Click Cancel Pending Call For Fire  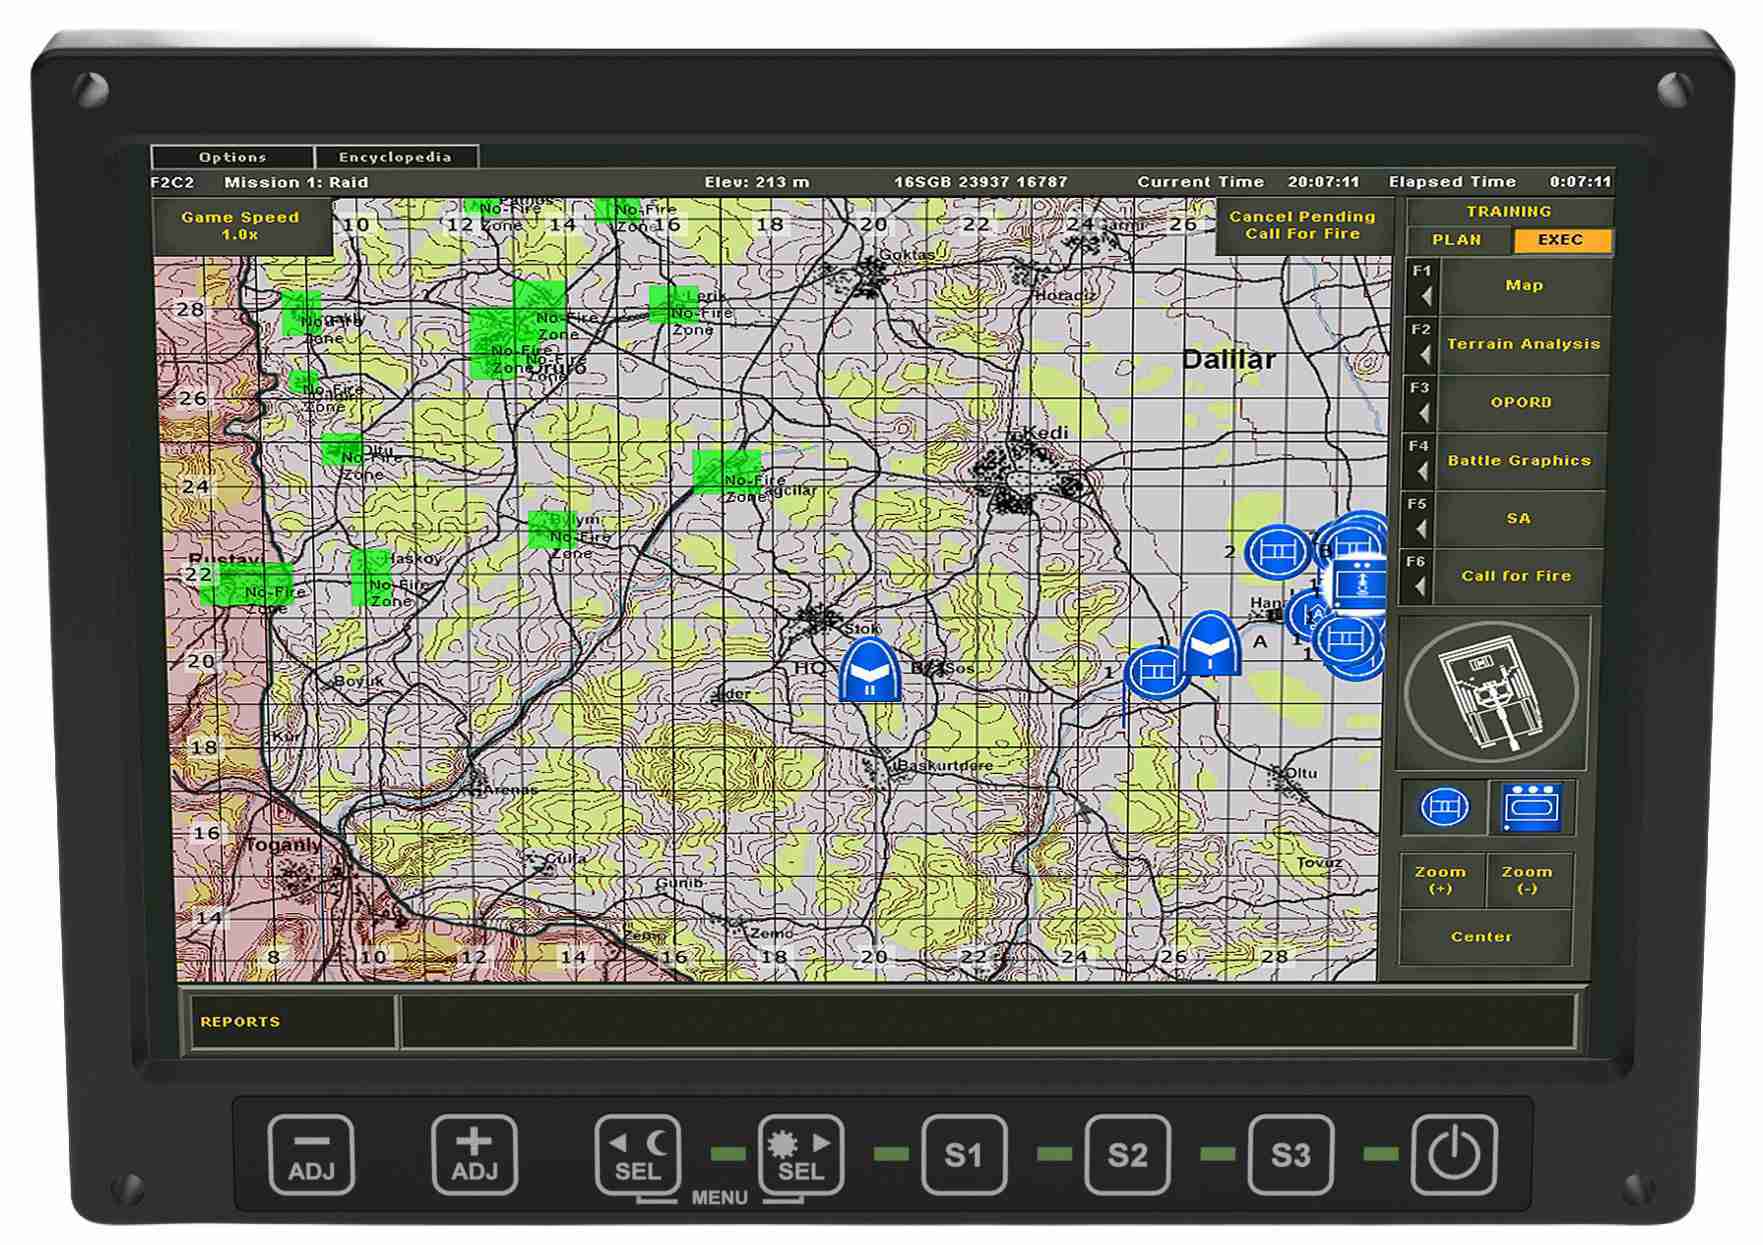[x=1302, y=225]
